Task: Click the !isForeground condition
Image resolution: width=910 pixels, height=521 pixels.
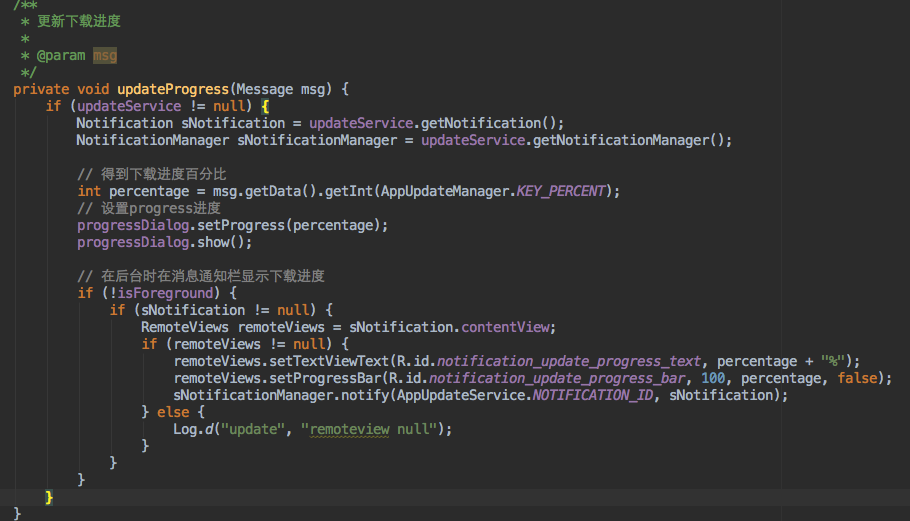Action: [161, 293]
